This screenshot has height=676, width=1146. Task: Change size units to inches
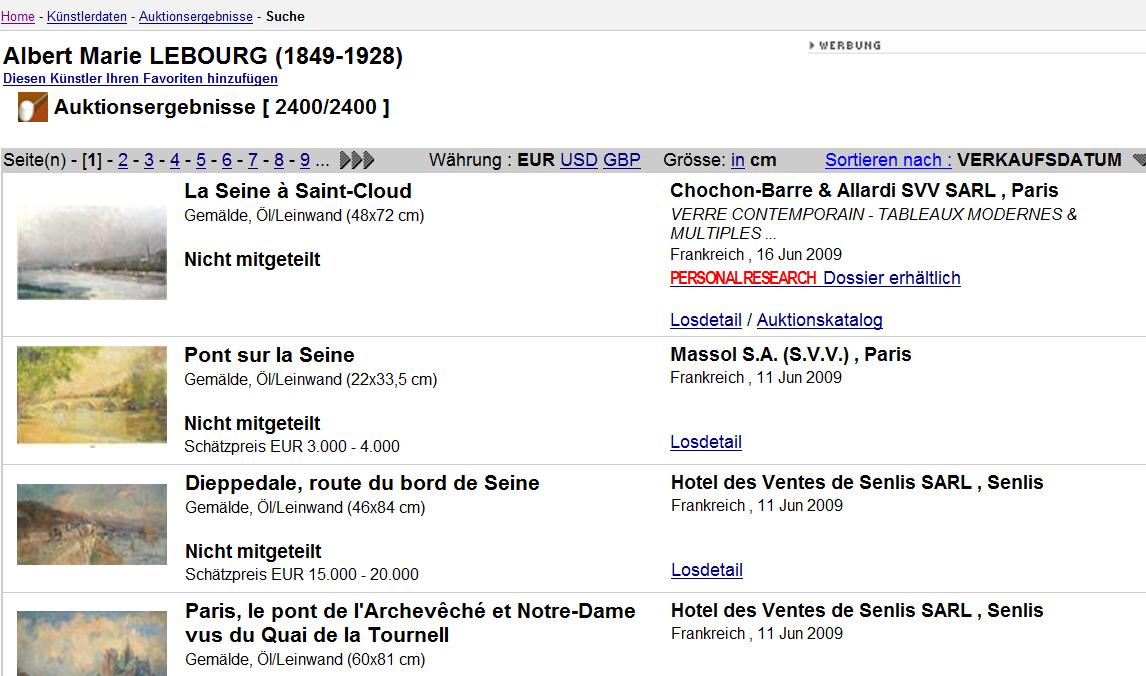[737, 160]
